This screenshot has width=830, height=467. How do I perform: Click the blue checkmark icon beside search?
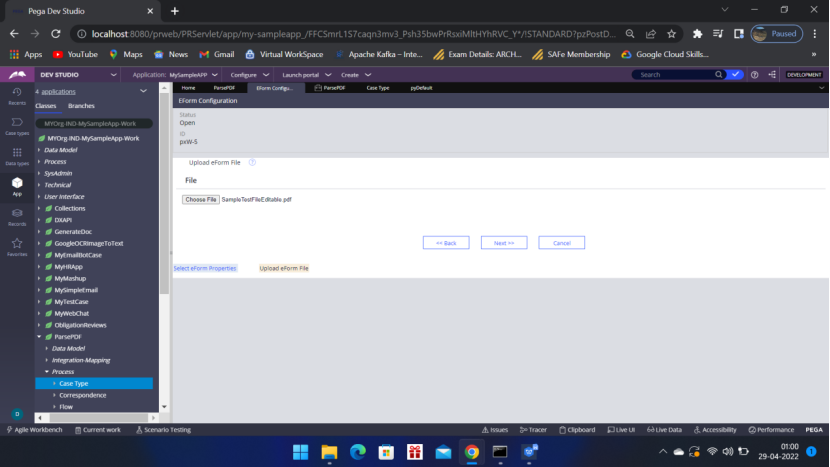(735, 75)
